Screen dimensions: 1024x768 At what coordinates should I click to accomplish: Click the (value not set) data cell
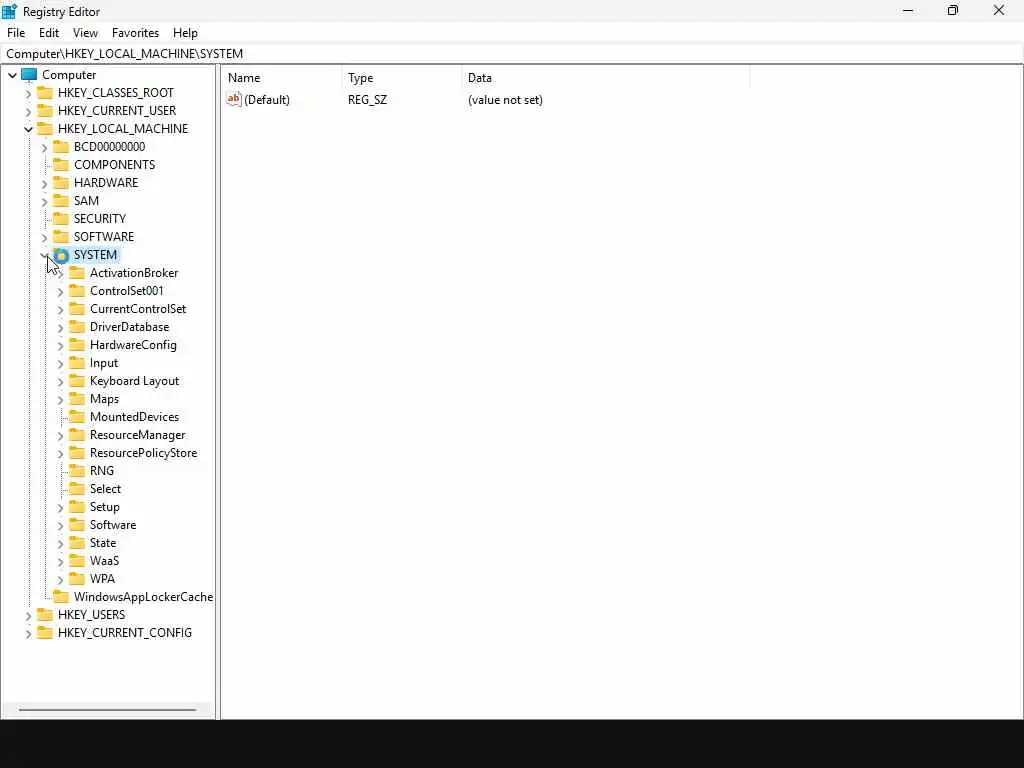[x=505, y=100]
